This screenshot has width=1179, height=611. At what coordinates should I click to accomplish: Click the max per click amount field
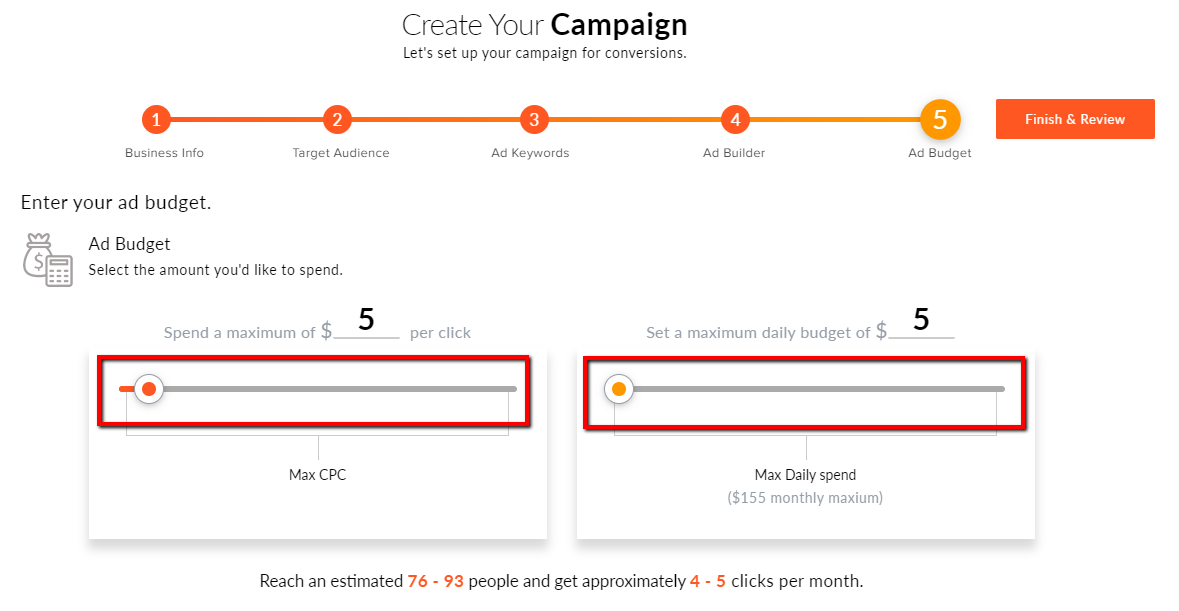[366, 321]
